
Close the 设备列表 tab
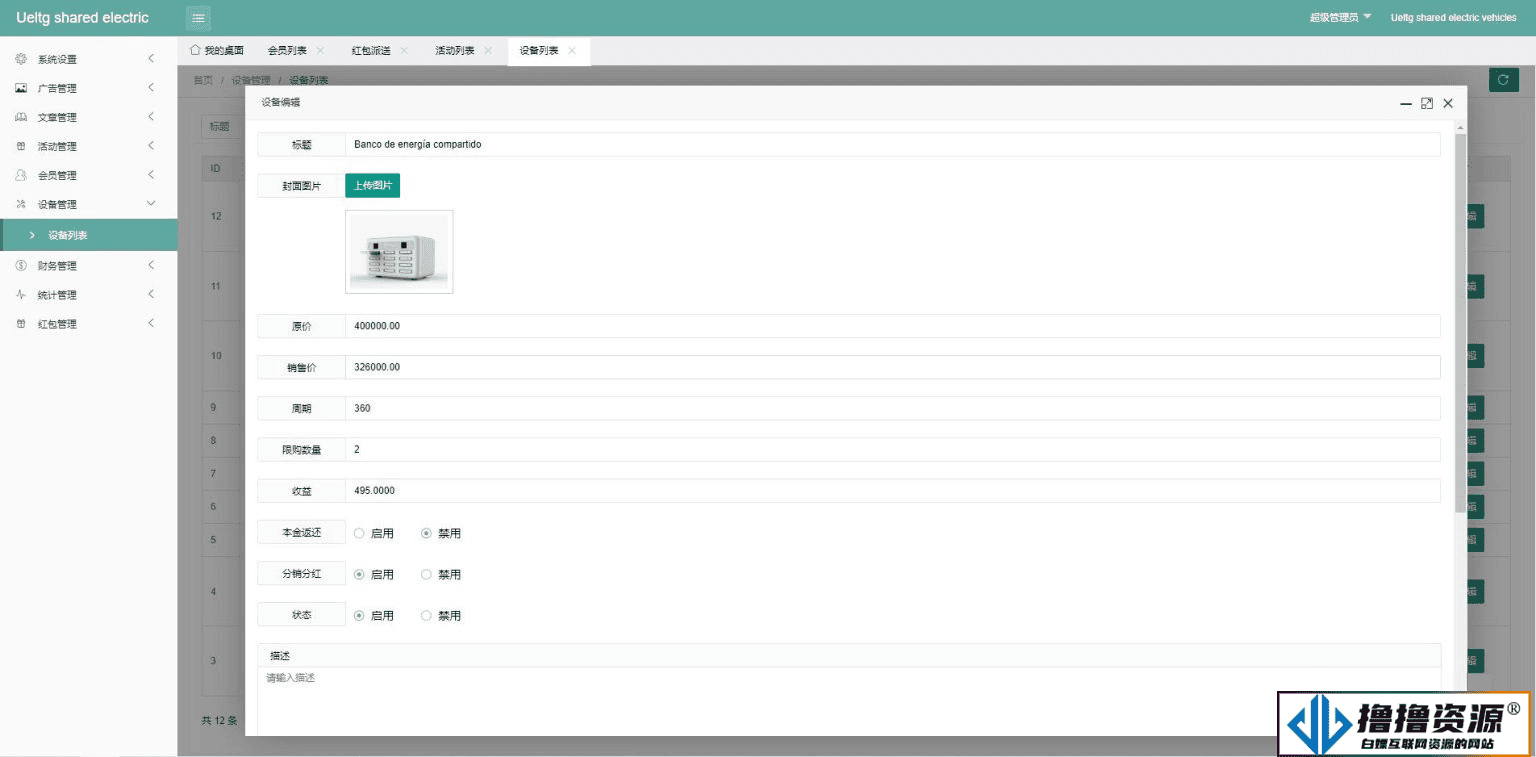[572, 50]
